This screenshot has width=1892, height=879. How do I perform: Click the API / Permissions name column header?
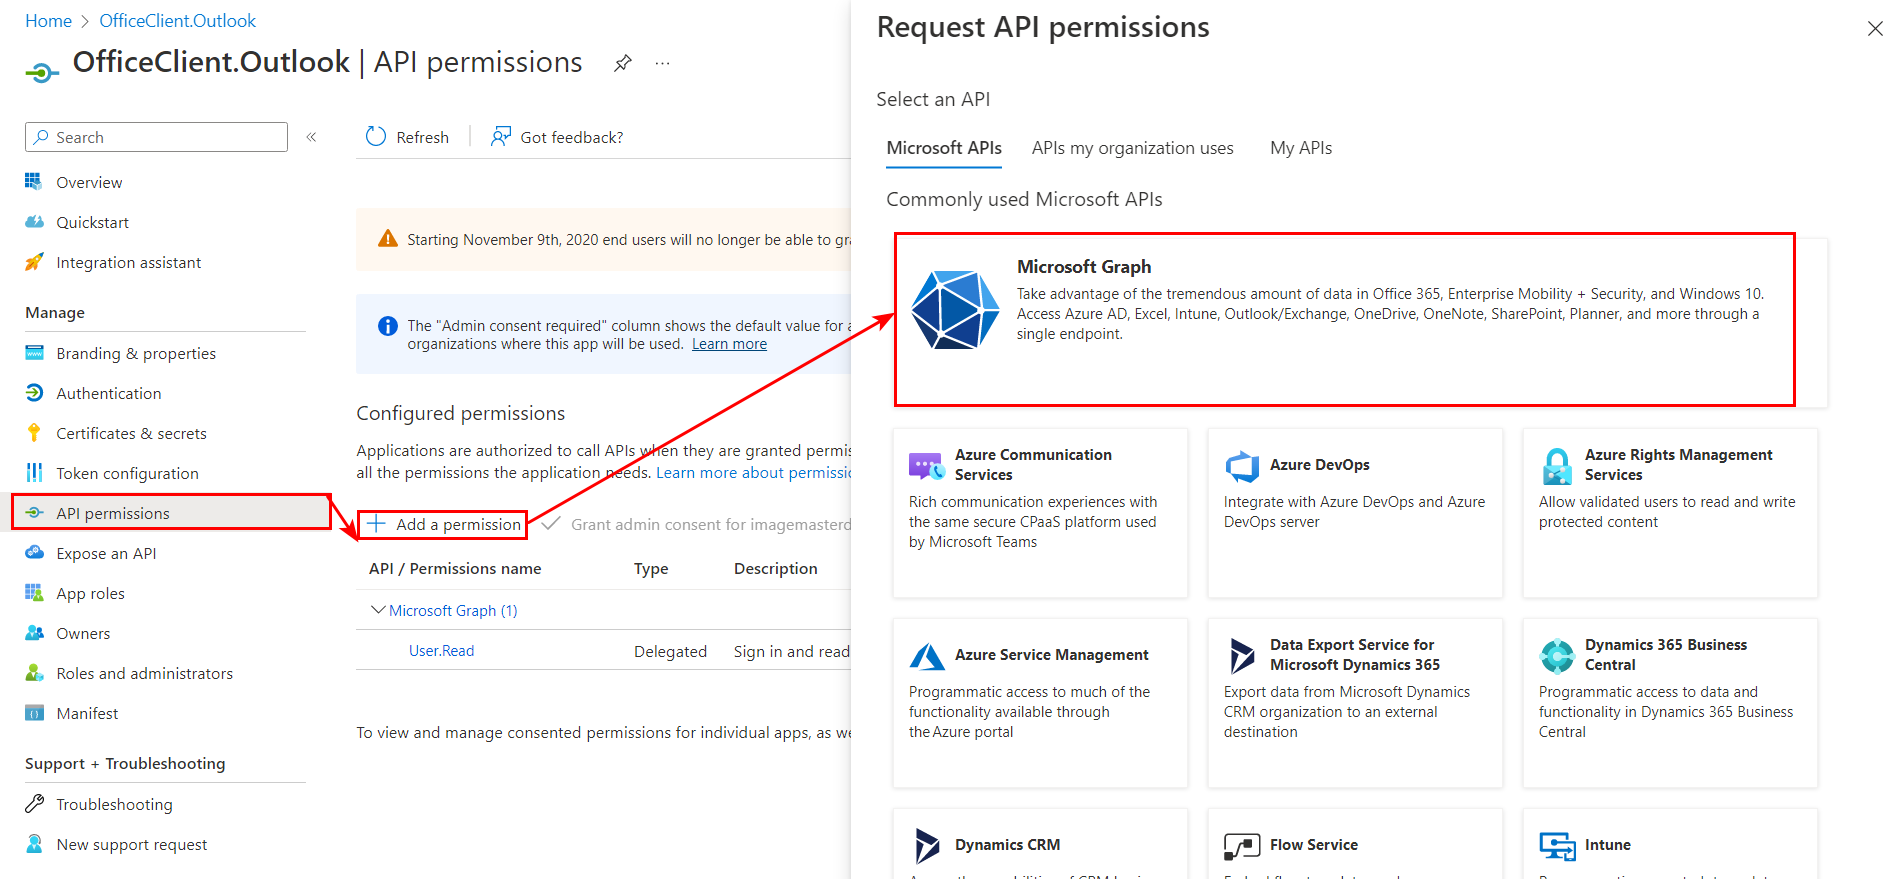pyautogui.click(x=455, y=569)
